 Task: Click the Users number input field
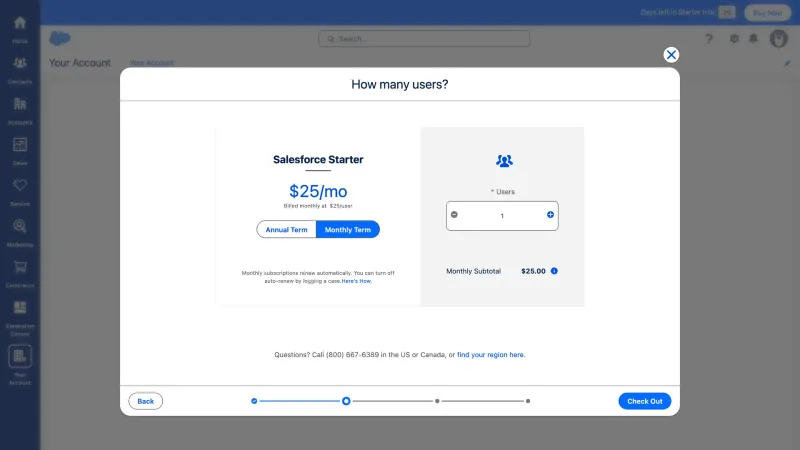click(502, 216)
